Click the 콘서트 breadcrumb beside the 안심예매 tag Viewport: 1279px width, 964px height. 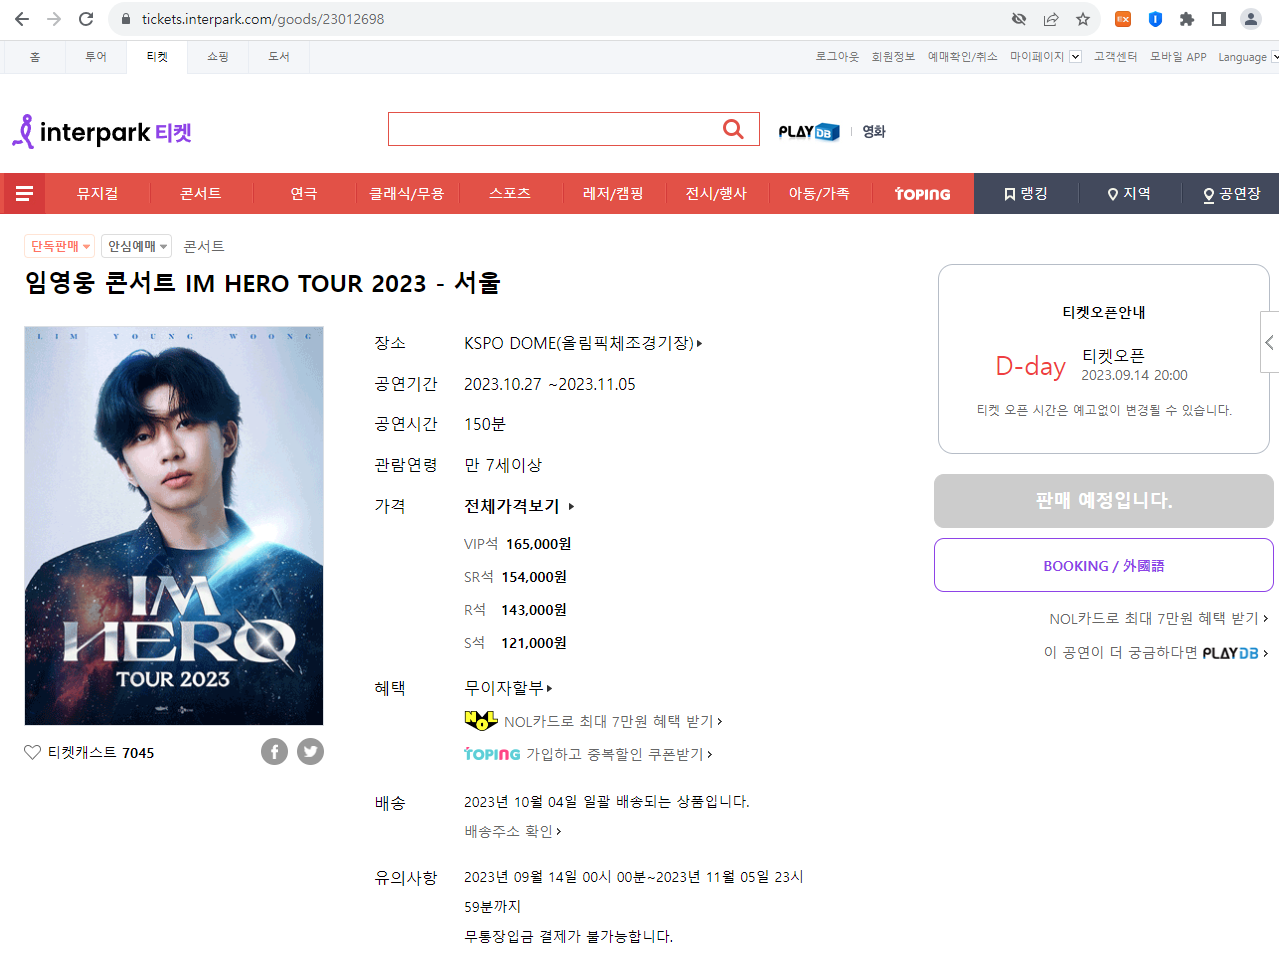pos(204,246)
